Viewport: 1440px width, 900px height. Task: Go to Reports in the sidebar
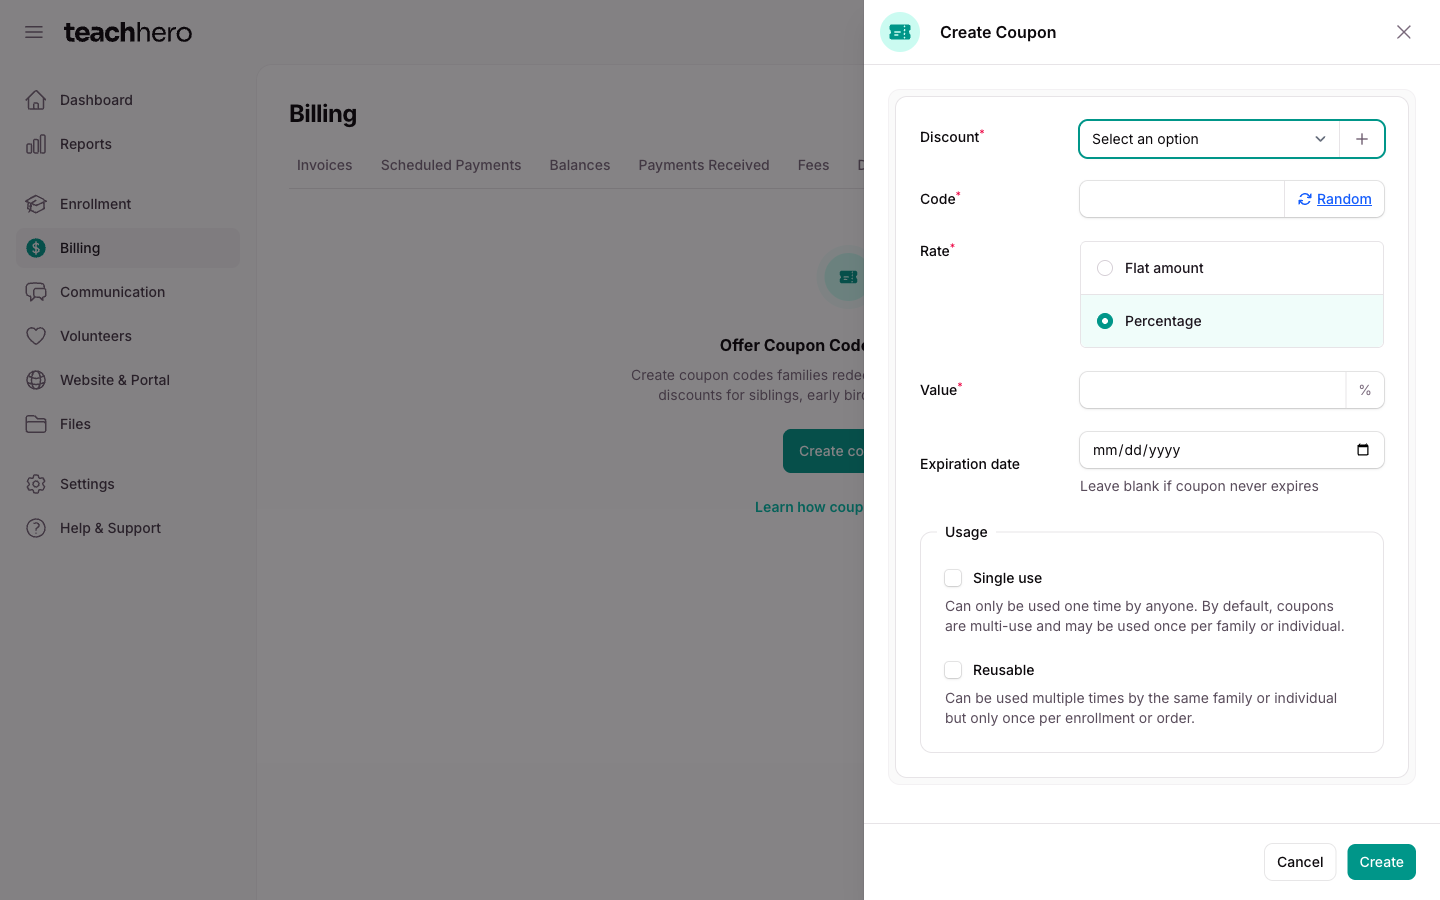tap(128, 144)
